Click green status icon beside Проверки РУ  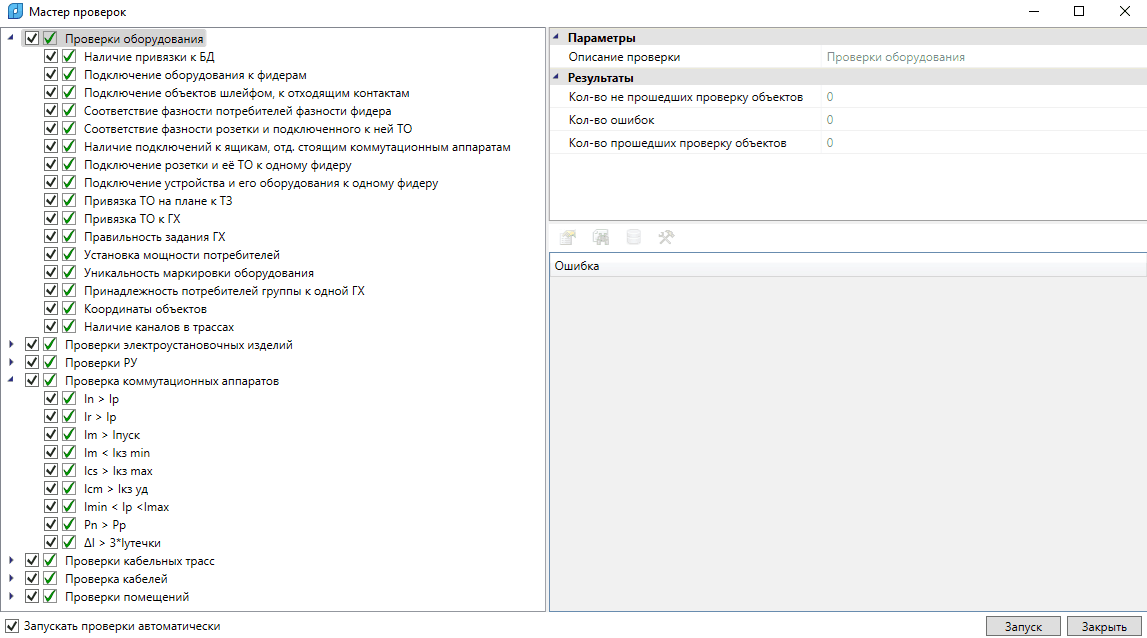point(50,363)
